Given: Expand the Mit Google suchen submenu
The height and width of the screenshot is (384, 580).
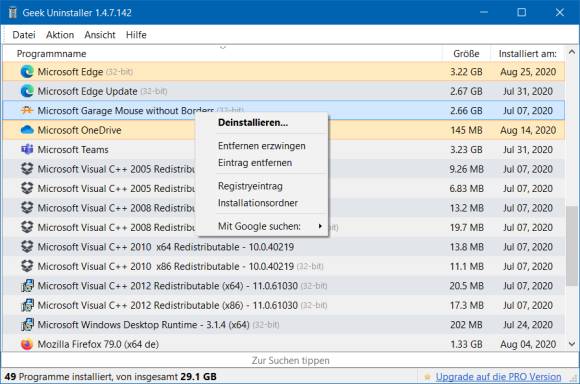Looking at the screenshot, I should [x=262, y=226].
